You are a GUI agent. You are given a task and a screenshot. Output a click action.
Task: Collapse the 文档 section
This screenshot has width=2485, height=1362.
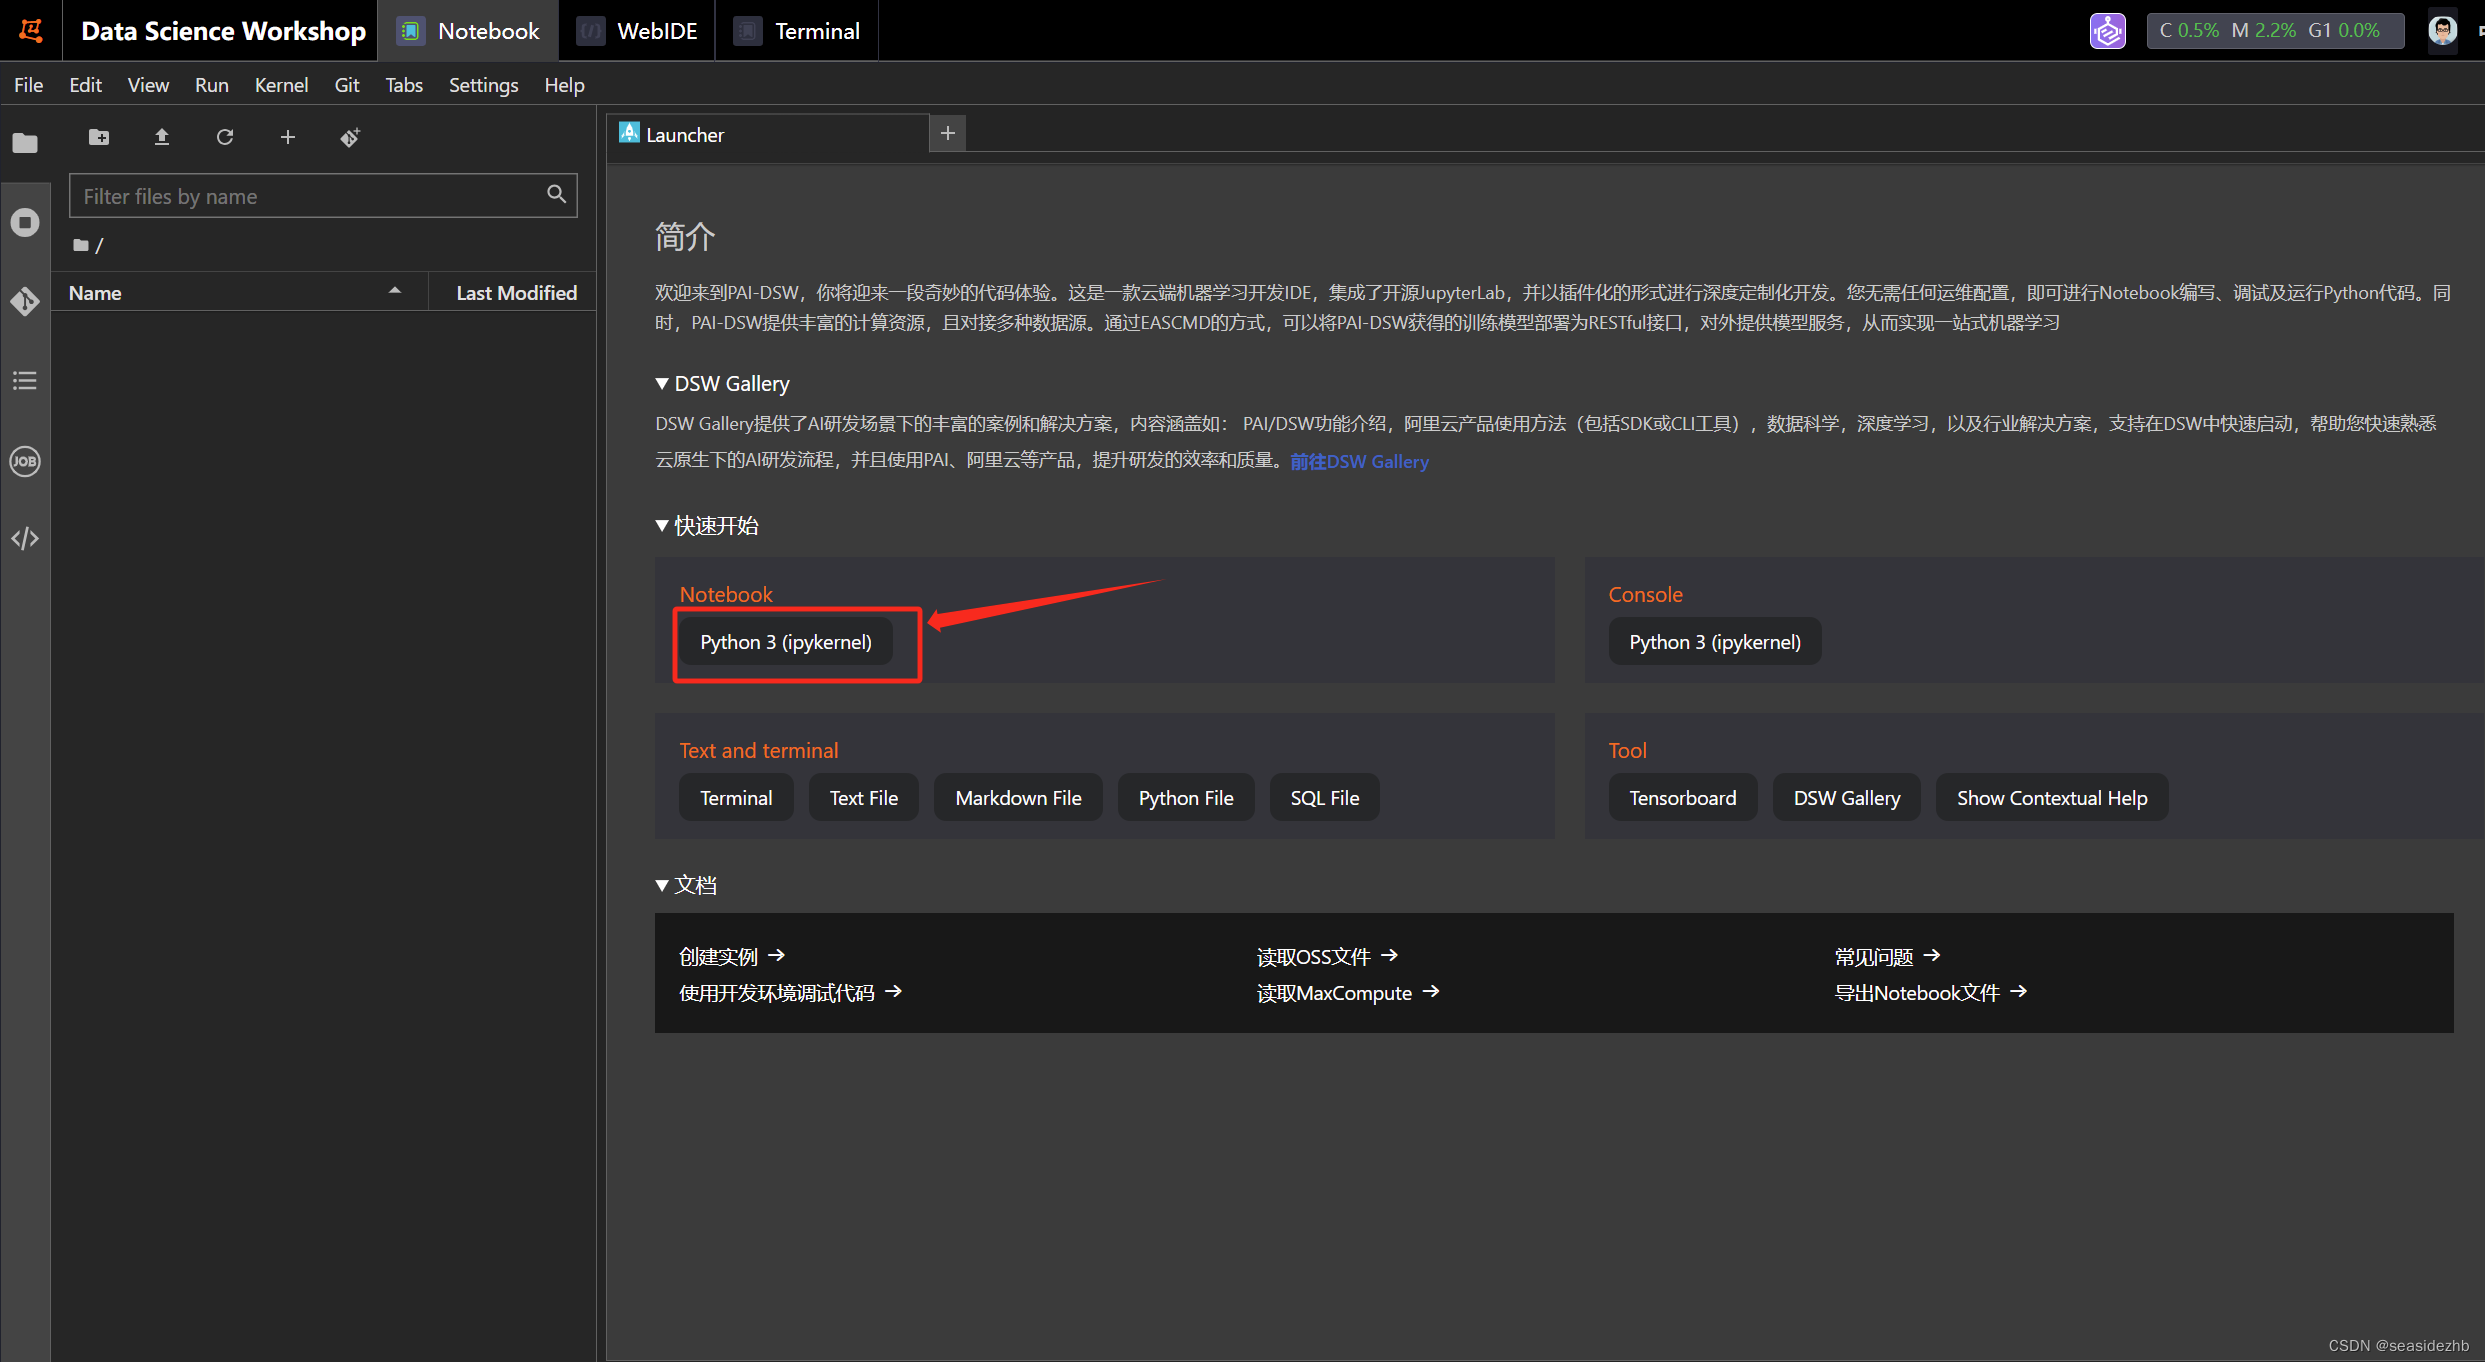point(662,885)
